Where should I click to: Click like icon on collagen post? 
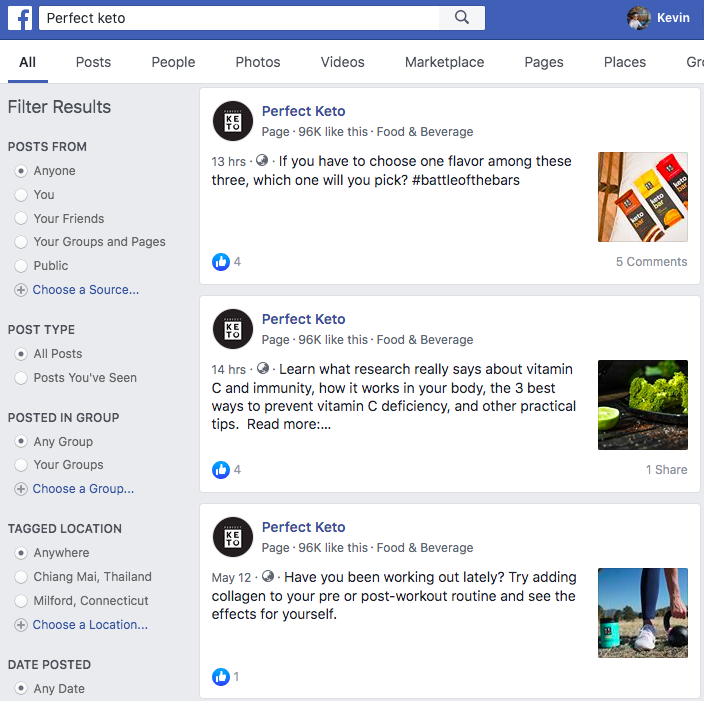coord(220,677)
